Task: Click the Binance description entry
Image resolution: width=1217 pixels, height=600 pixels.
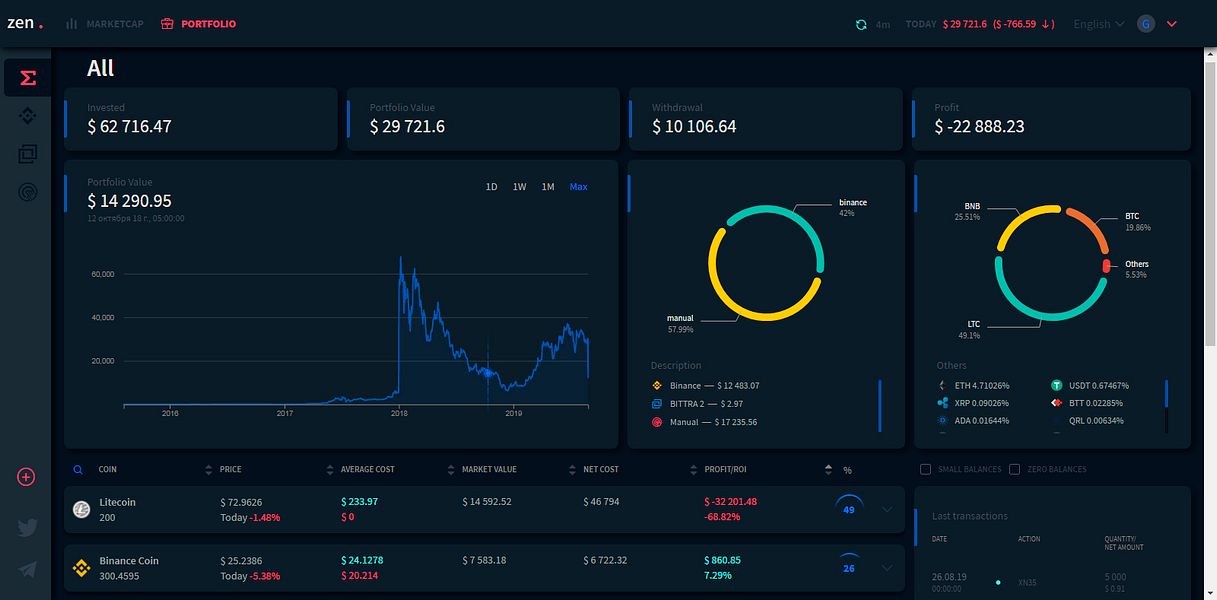Action: click(x=705, y=386)
